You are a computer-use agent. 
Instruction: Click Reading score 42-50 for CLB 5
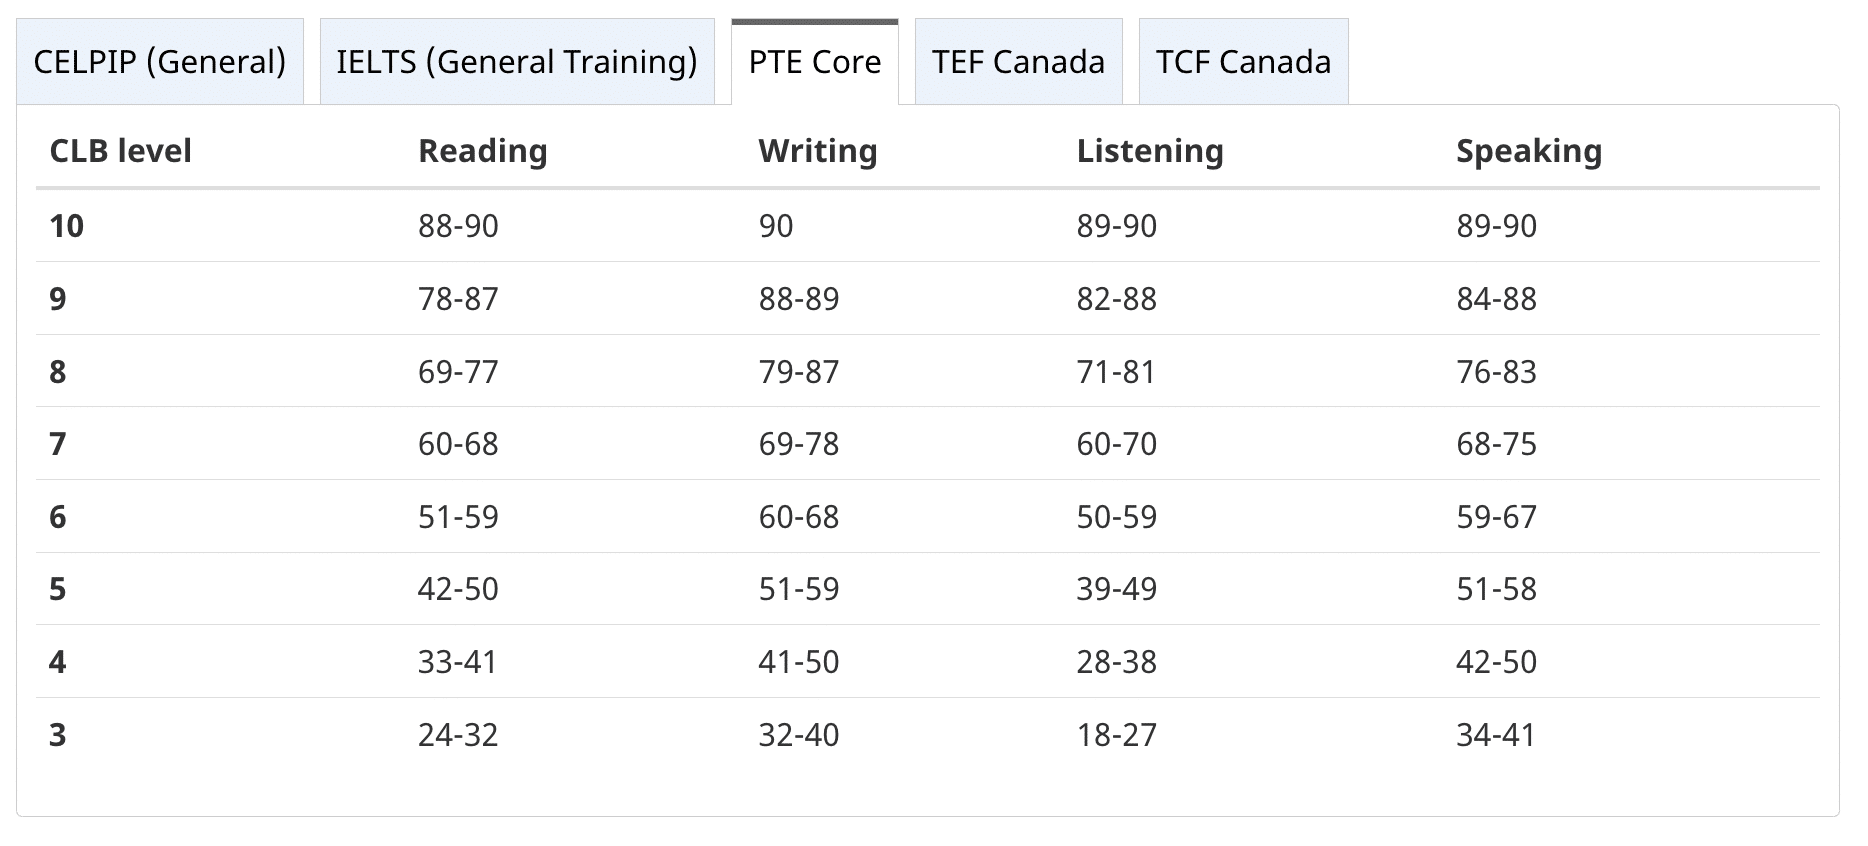coord(458,589)
